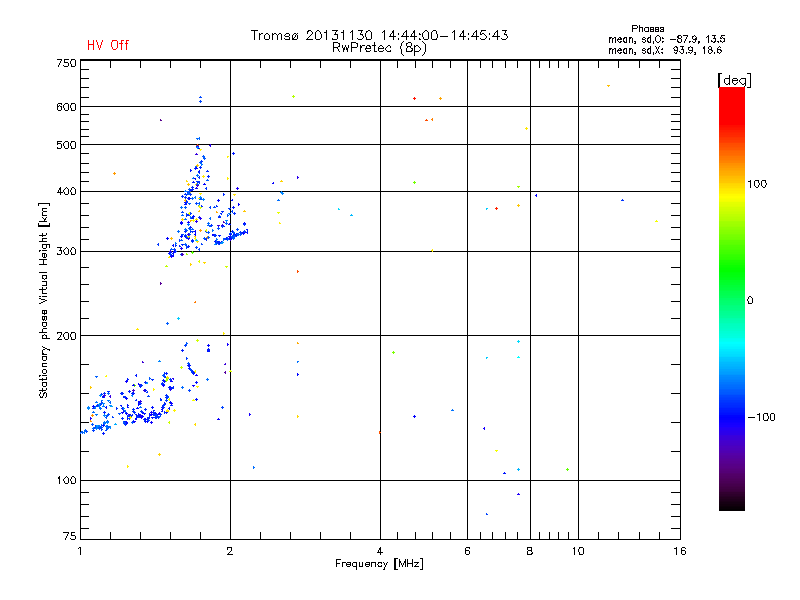Click the y-axis '100' tick label

click(x=66, y=480)
